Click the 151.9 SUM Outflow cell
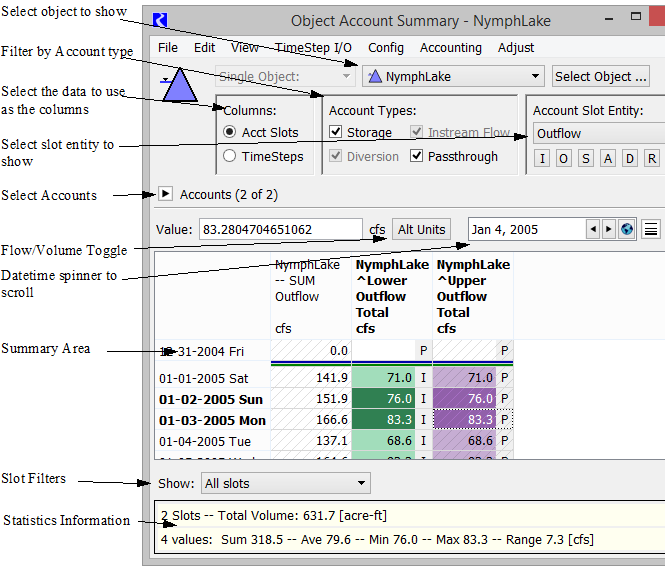 point(311,399)
